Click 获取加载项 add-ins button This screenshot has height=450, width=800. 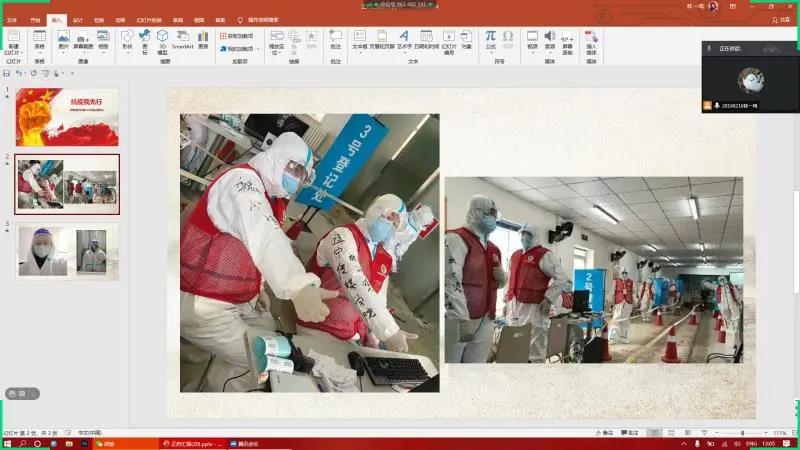(x=237, y=36)
